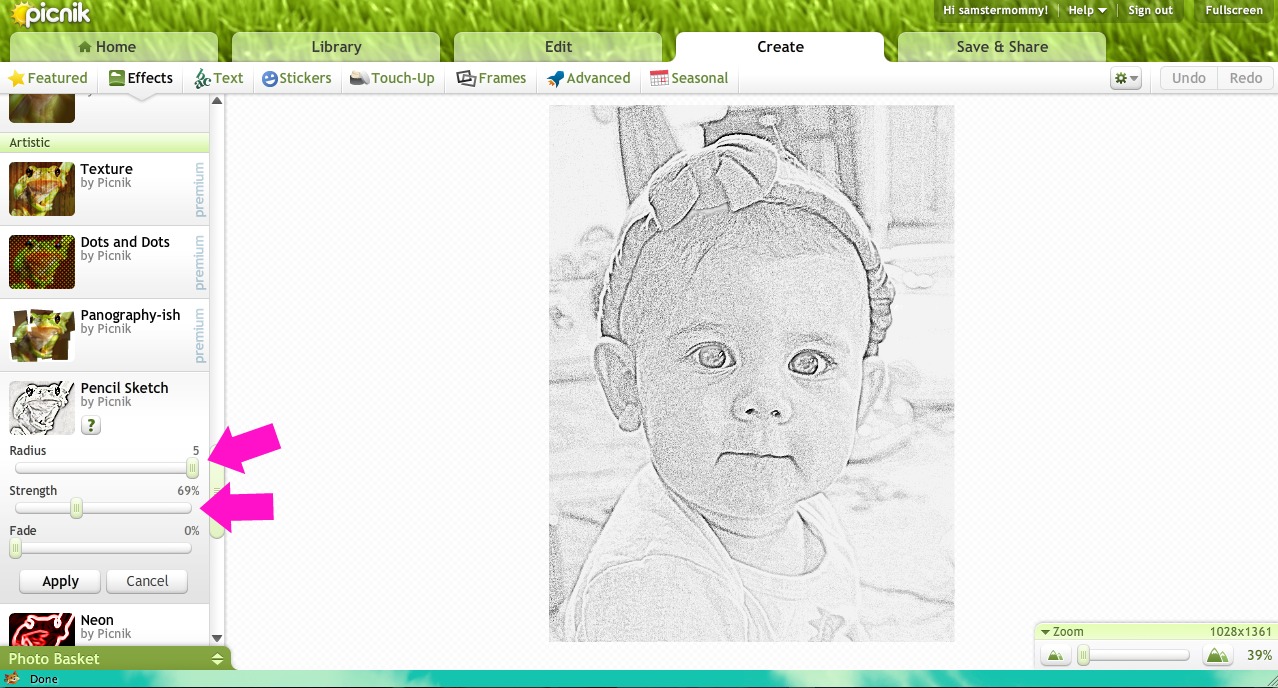Click the Done status bar text
Screen dimensions: 1278x688
pos(44,679)
